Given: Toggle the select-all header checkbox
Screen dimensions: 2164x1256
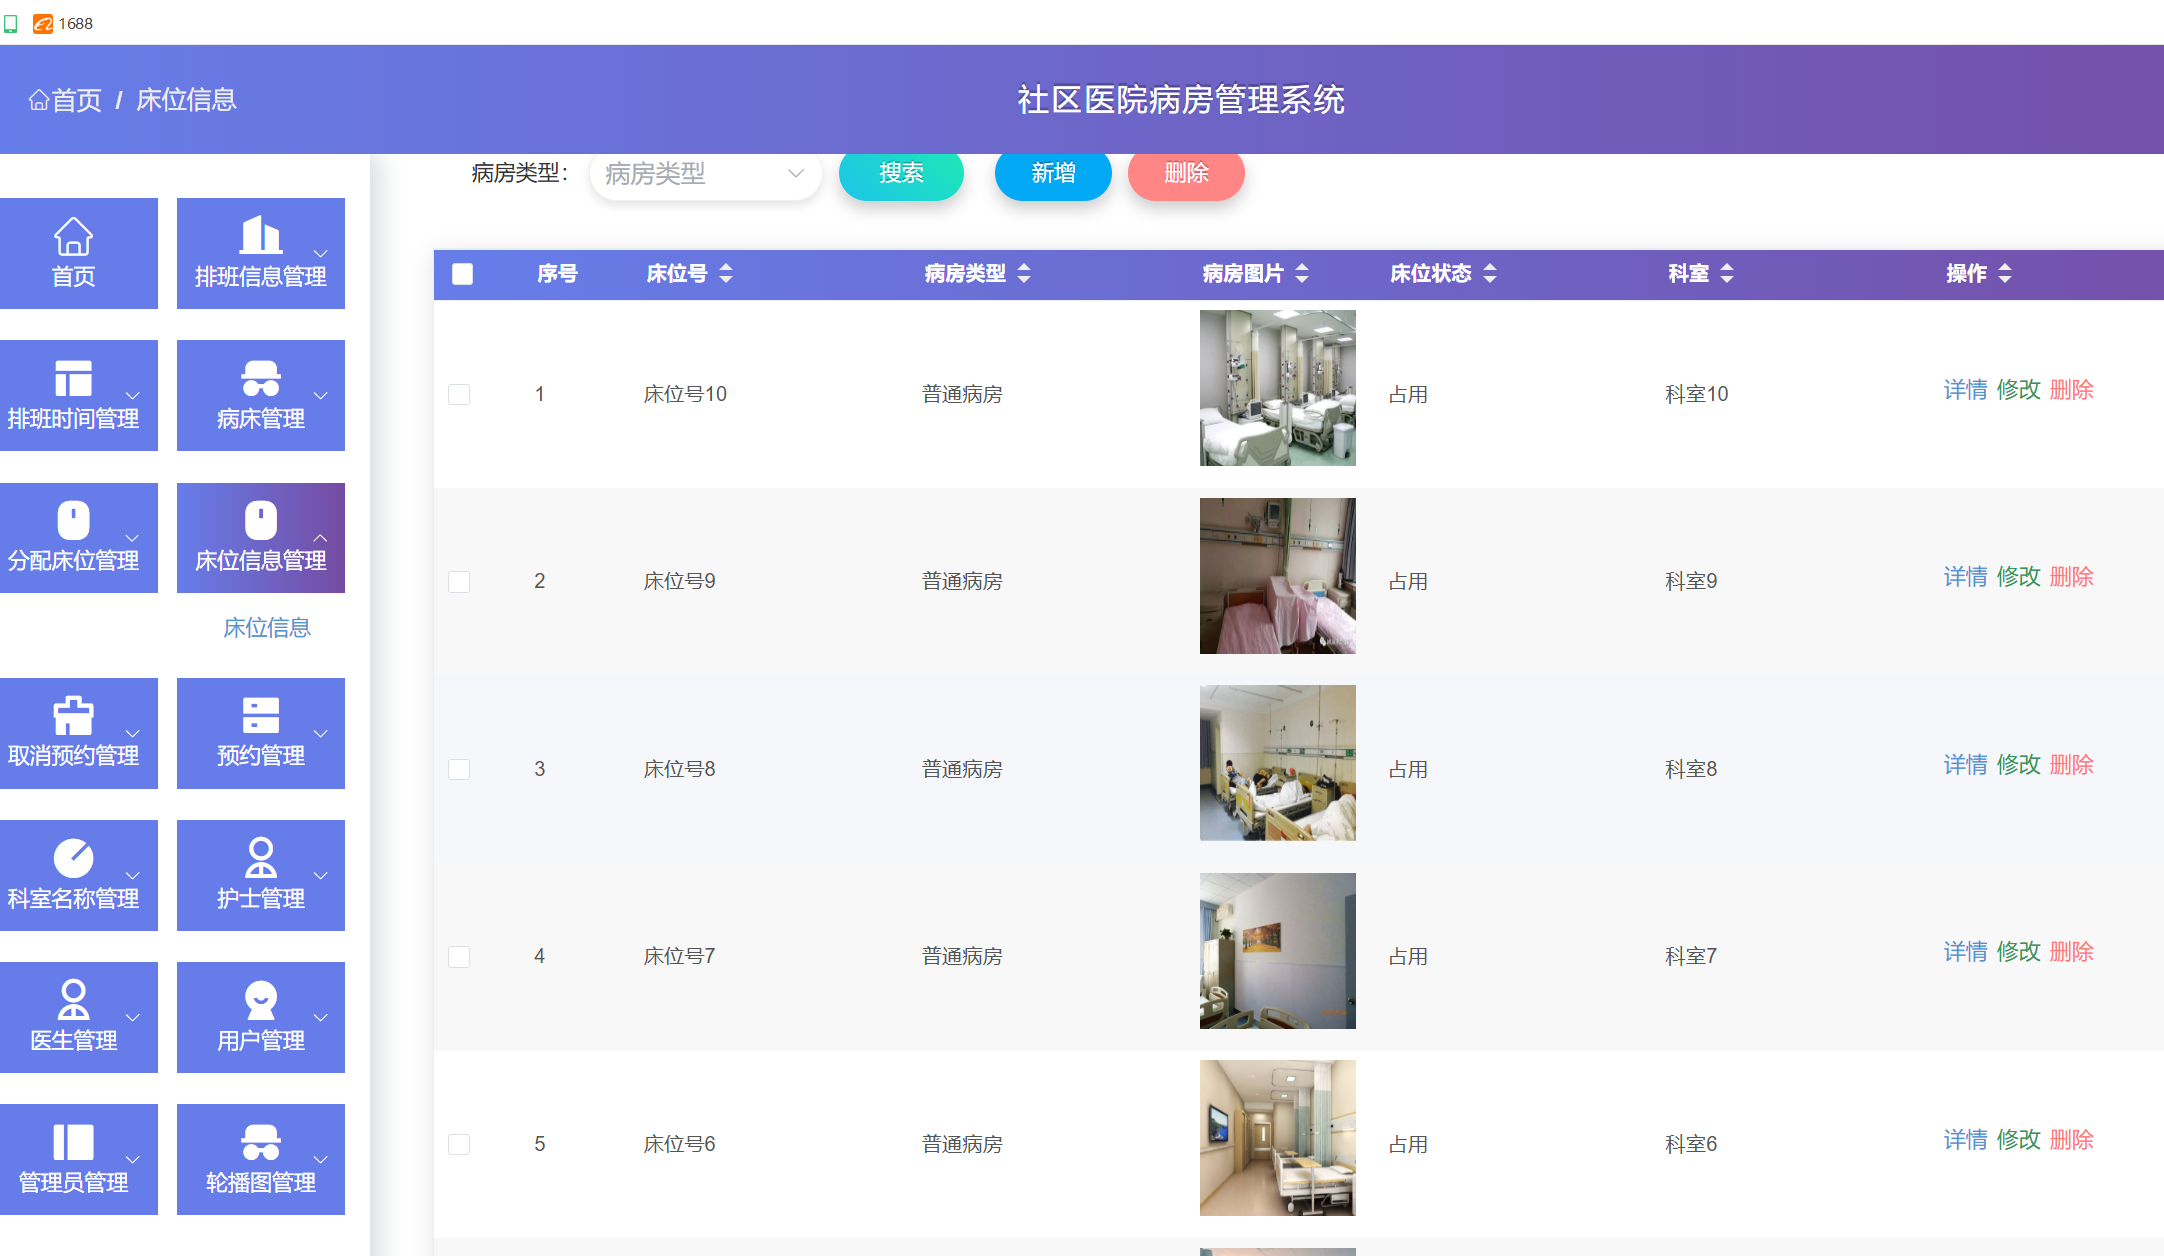Looking at the screenshot, I should (x=462, y=274).
